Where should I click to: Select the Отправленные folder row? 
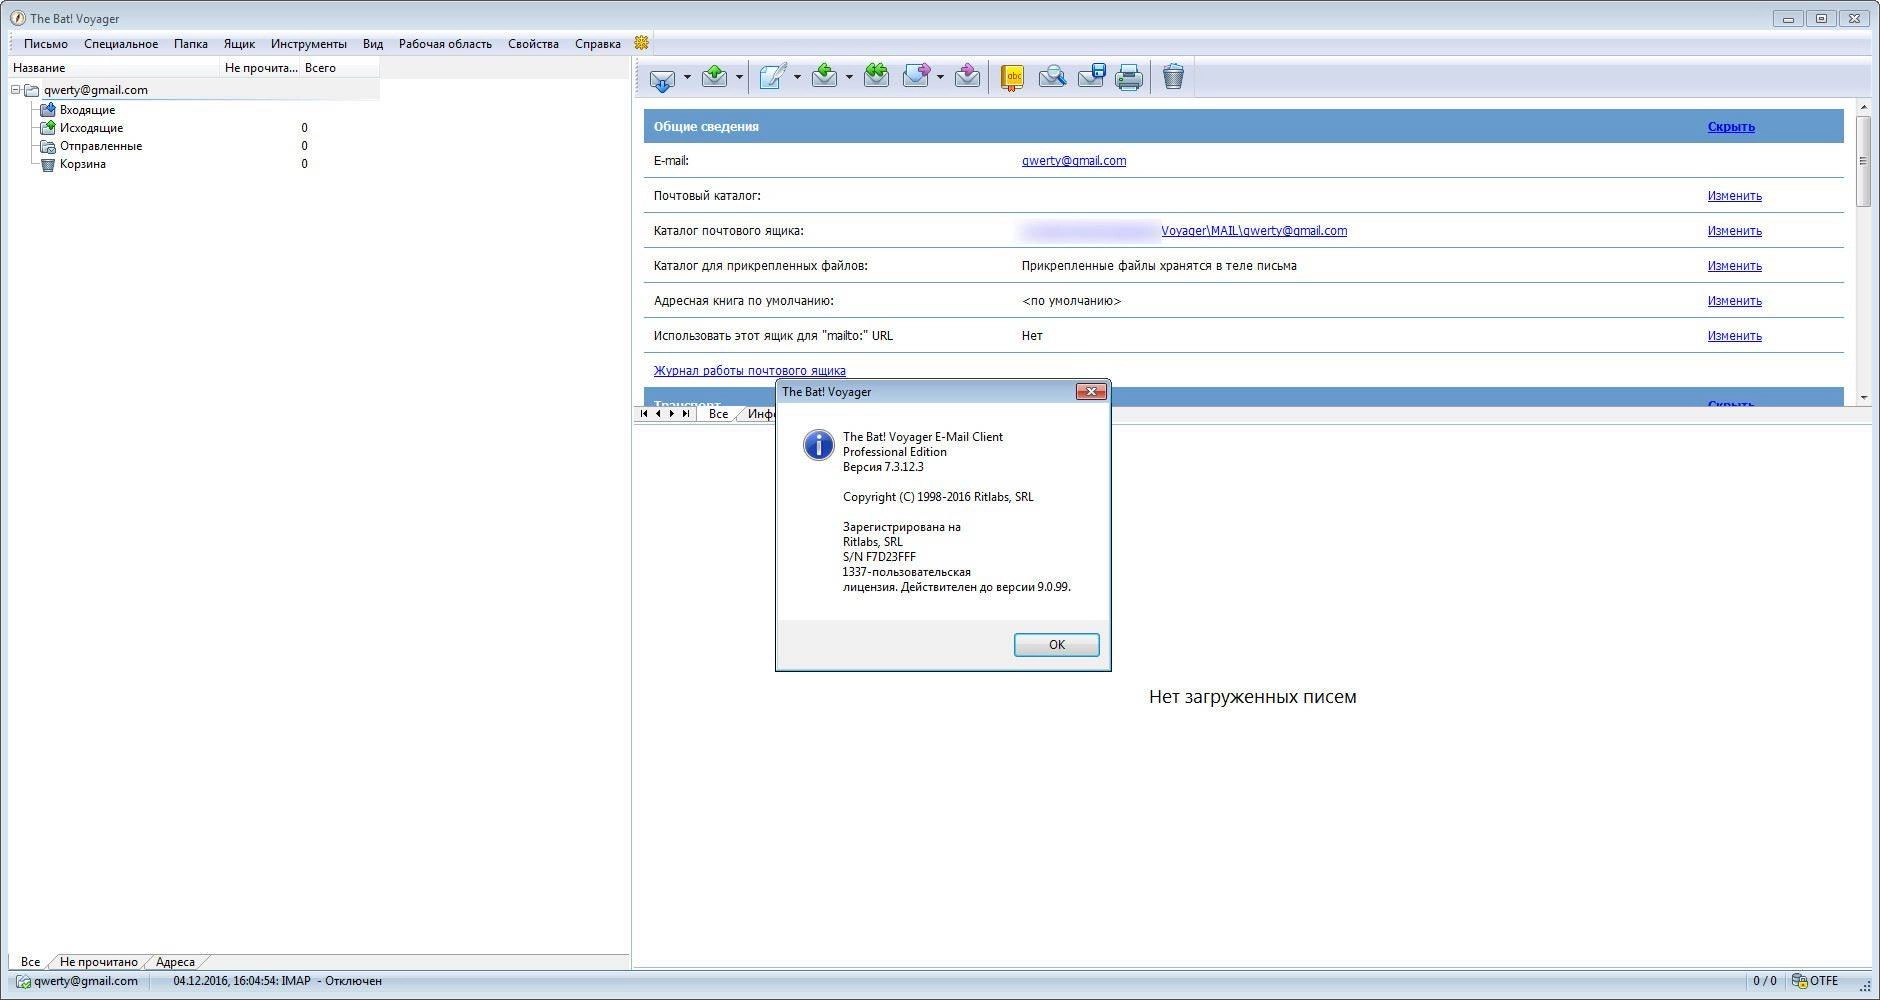(x=100, y=146)
